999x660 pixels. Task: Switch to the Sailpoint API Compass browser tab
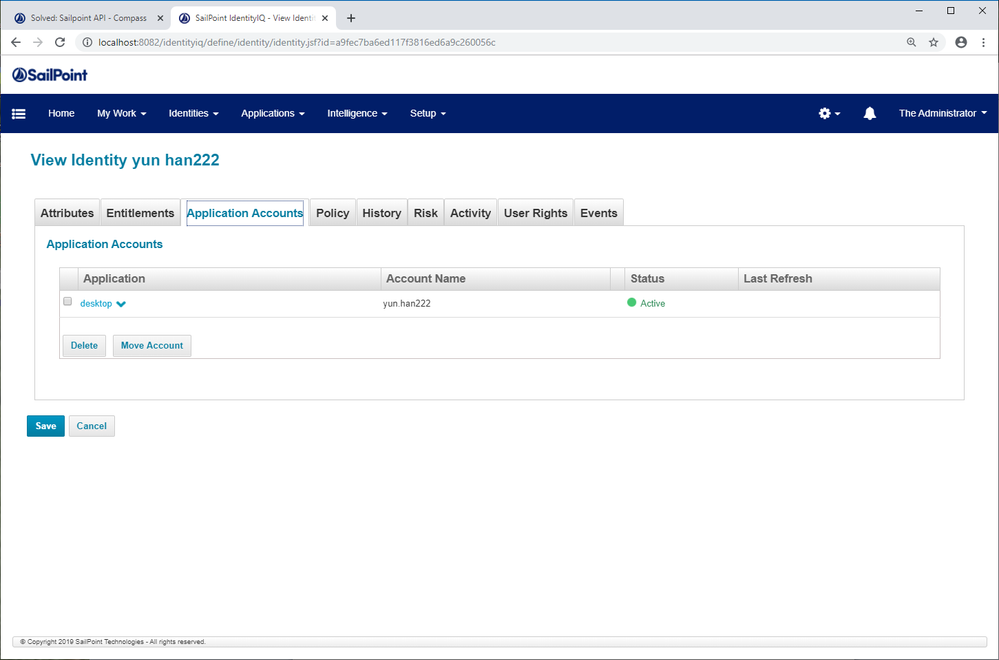point(85,18)
